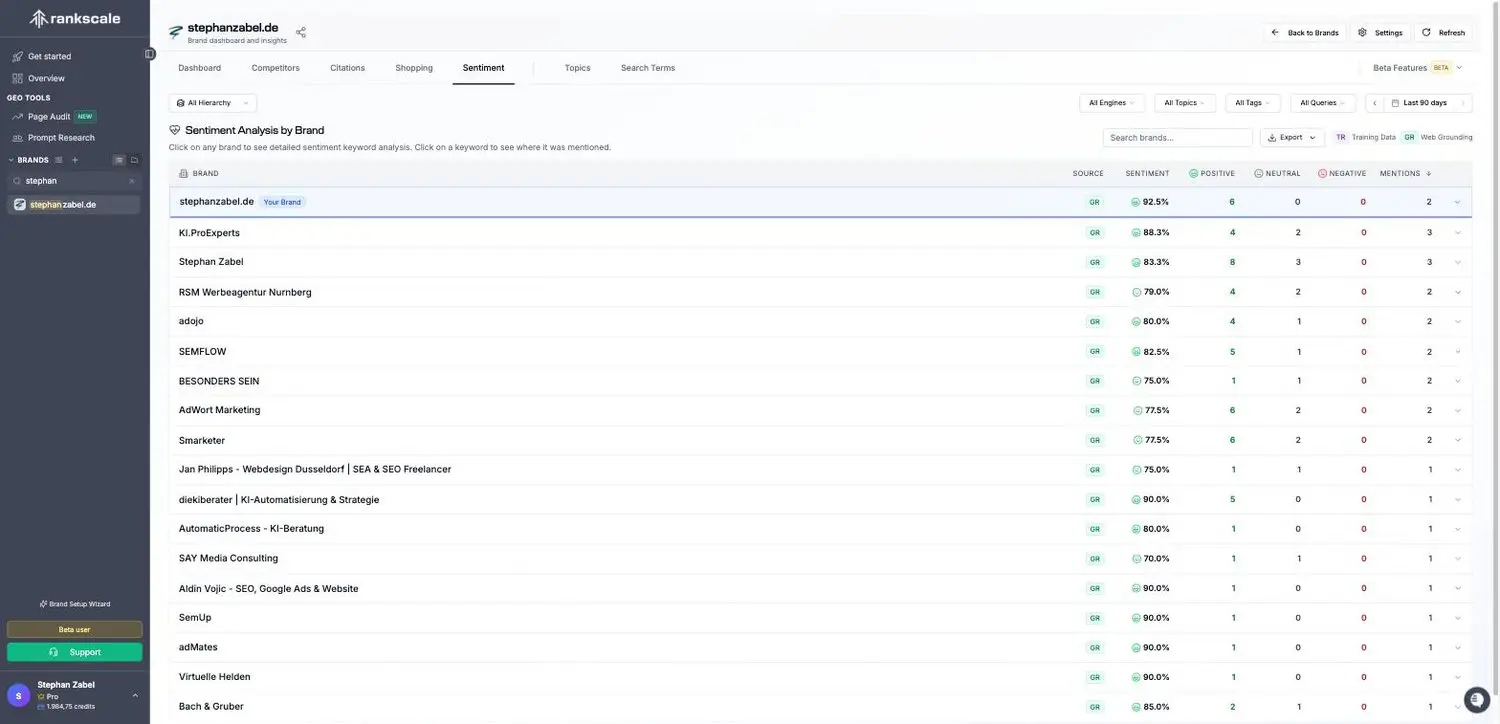Expand the Smarketer row chevron

click(x=1457, y=440)
